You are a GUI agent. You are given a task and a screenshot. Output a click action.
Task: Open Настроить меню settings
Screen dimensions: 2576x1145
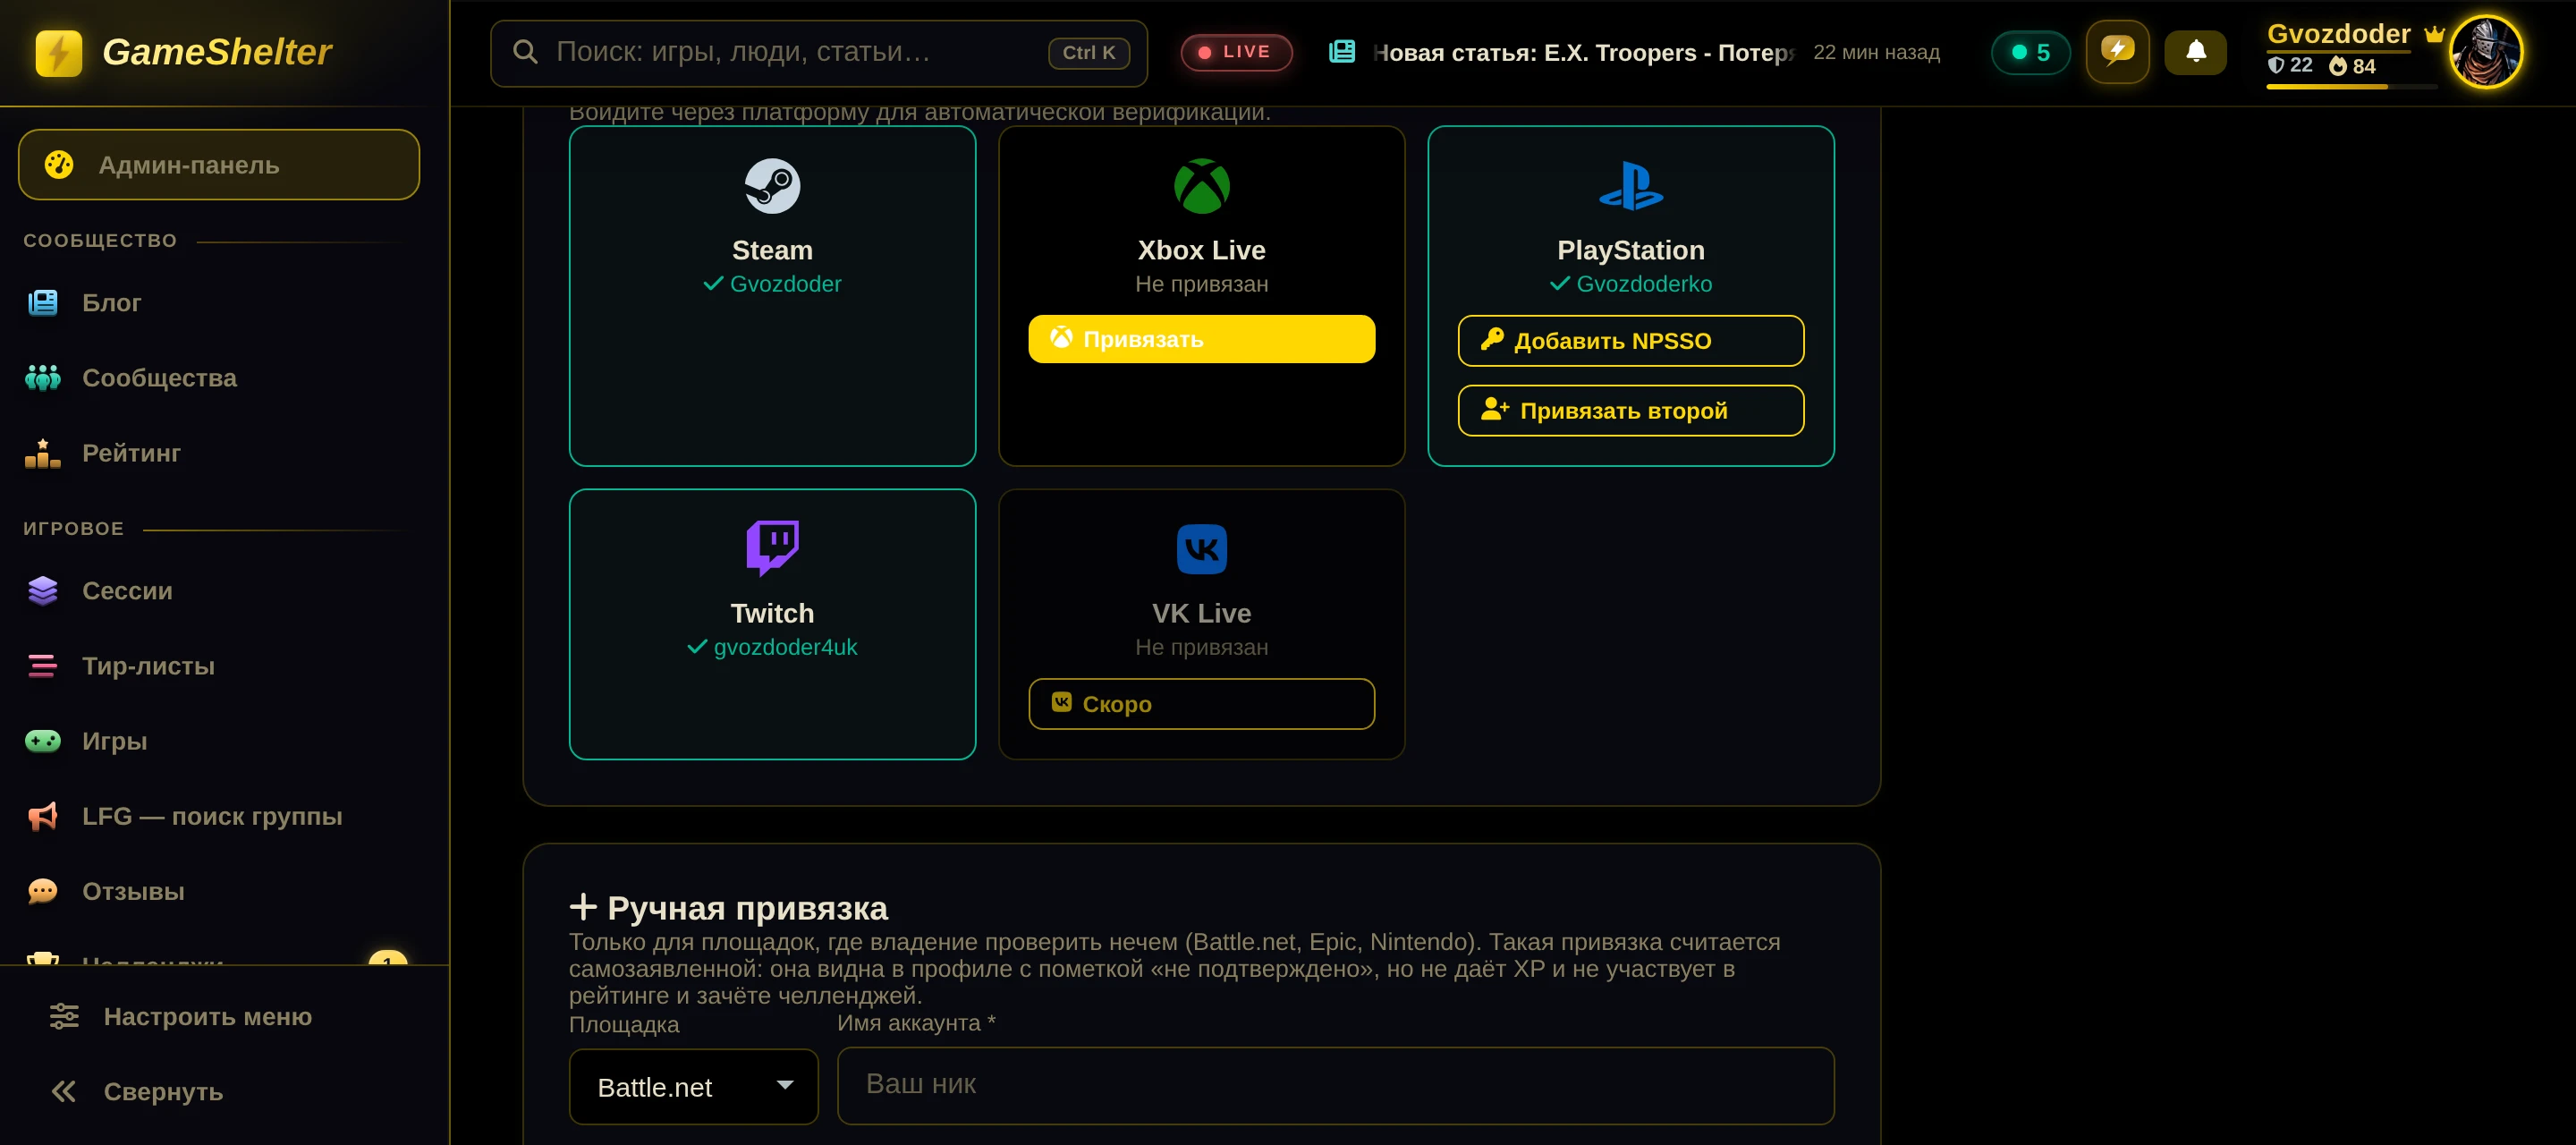pyautogui.click(x=208, y=1016)
